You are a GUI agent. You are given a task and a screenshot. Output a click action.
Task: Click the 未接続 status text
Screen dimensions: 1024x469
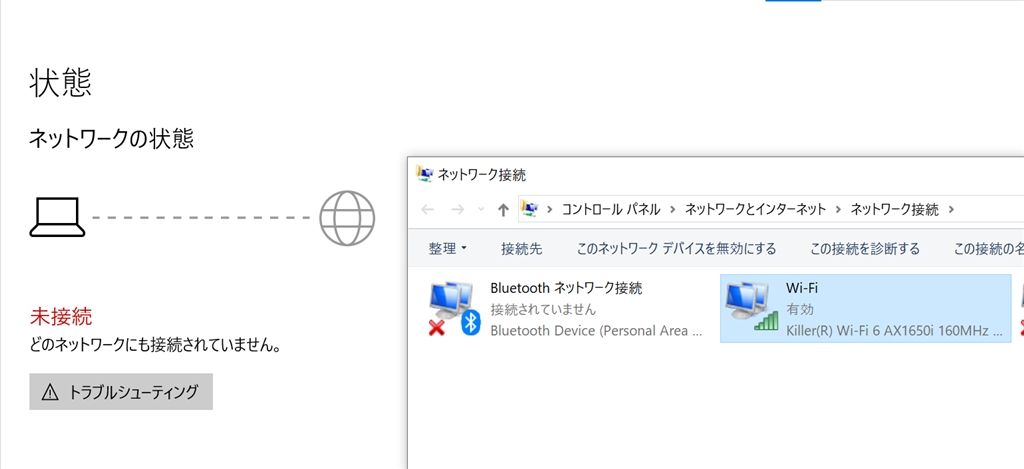coord(61,317)
